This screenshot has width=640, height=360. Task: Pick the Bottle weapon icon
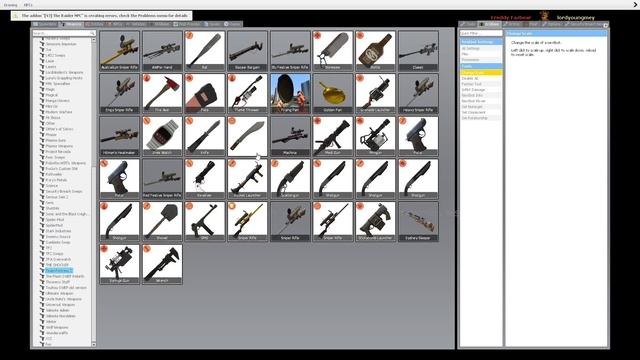pyautogui.click(x=376, y=51)
